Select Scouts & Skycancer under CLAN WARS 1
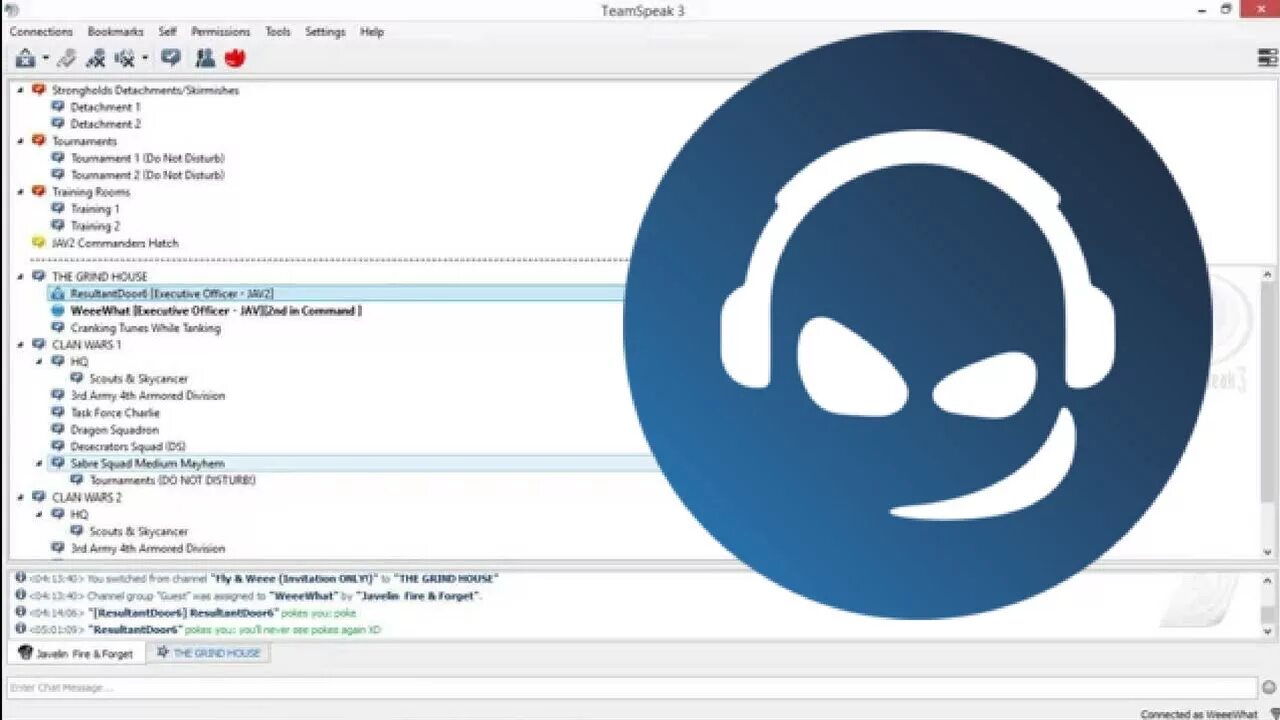Screen dimensions: 1280x720 coord(138,379)
